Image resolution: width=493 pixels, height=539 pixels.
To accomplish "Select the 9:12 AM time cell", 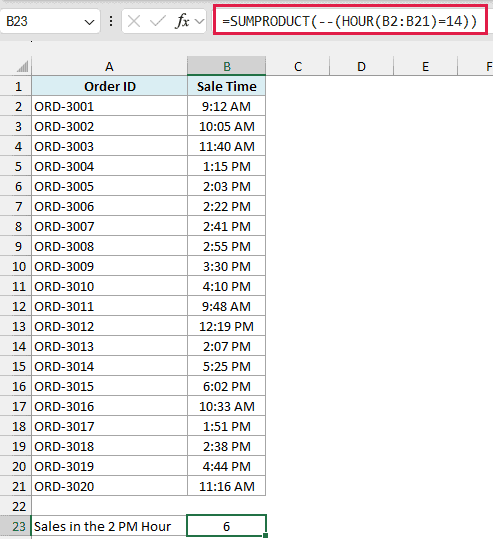I will coord(227,106).
